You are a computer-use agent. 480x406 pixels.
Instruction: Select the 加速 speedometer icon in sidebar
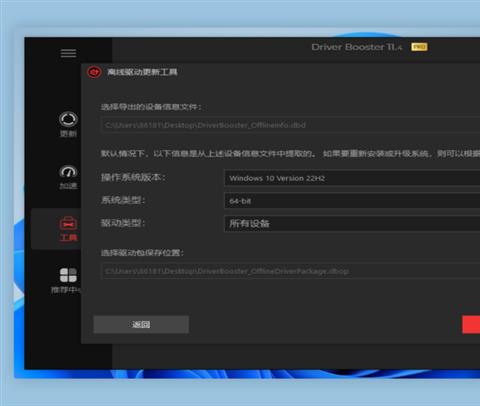pos(68,172)
